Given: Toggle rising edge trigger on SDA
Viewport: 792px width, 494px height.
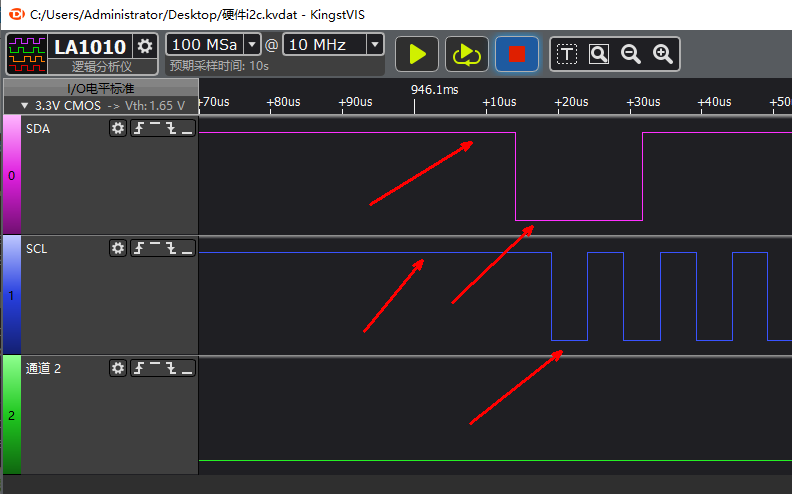Looking at the screenshot, I should (x=140, y=128).
